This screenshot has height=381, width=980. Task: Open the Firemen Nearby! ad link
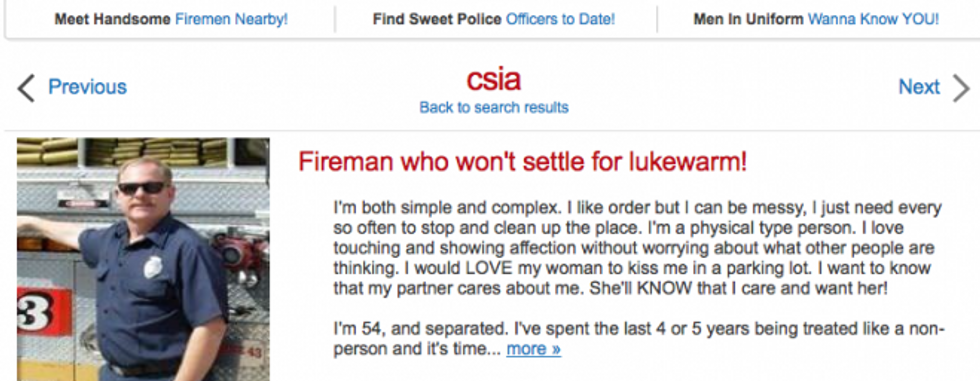point(231,19)
